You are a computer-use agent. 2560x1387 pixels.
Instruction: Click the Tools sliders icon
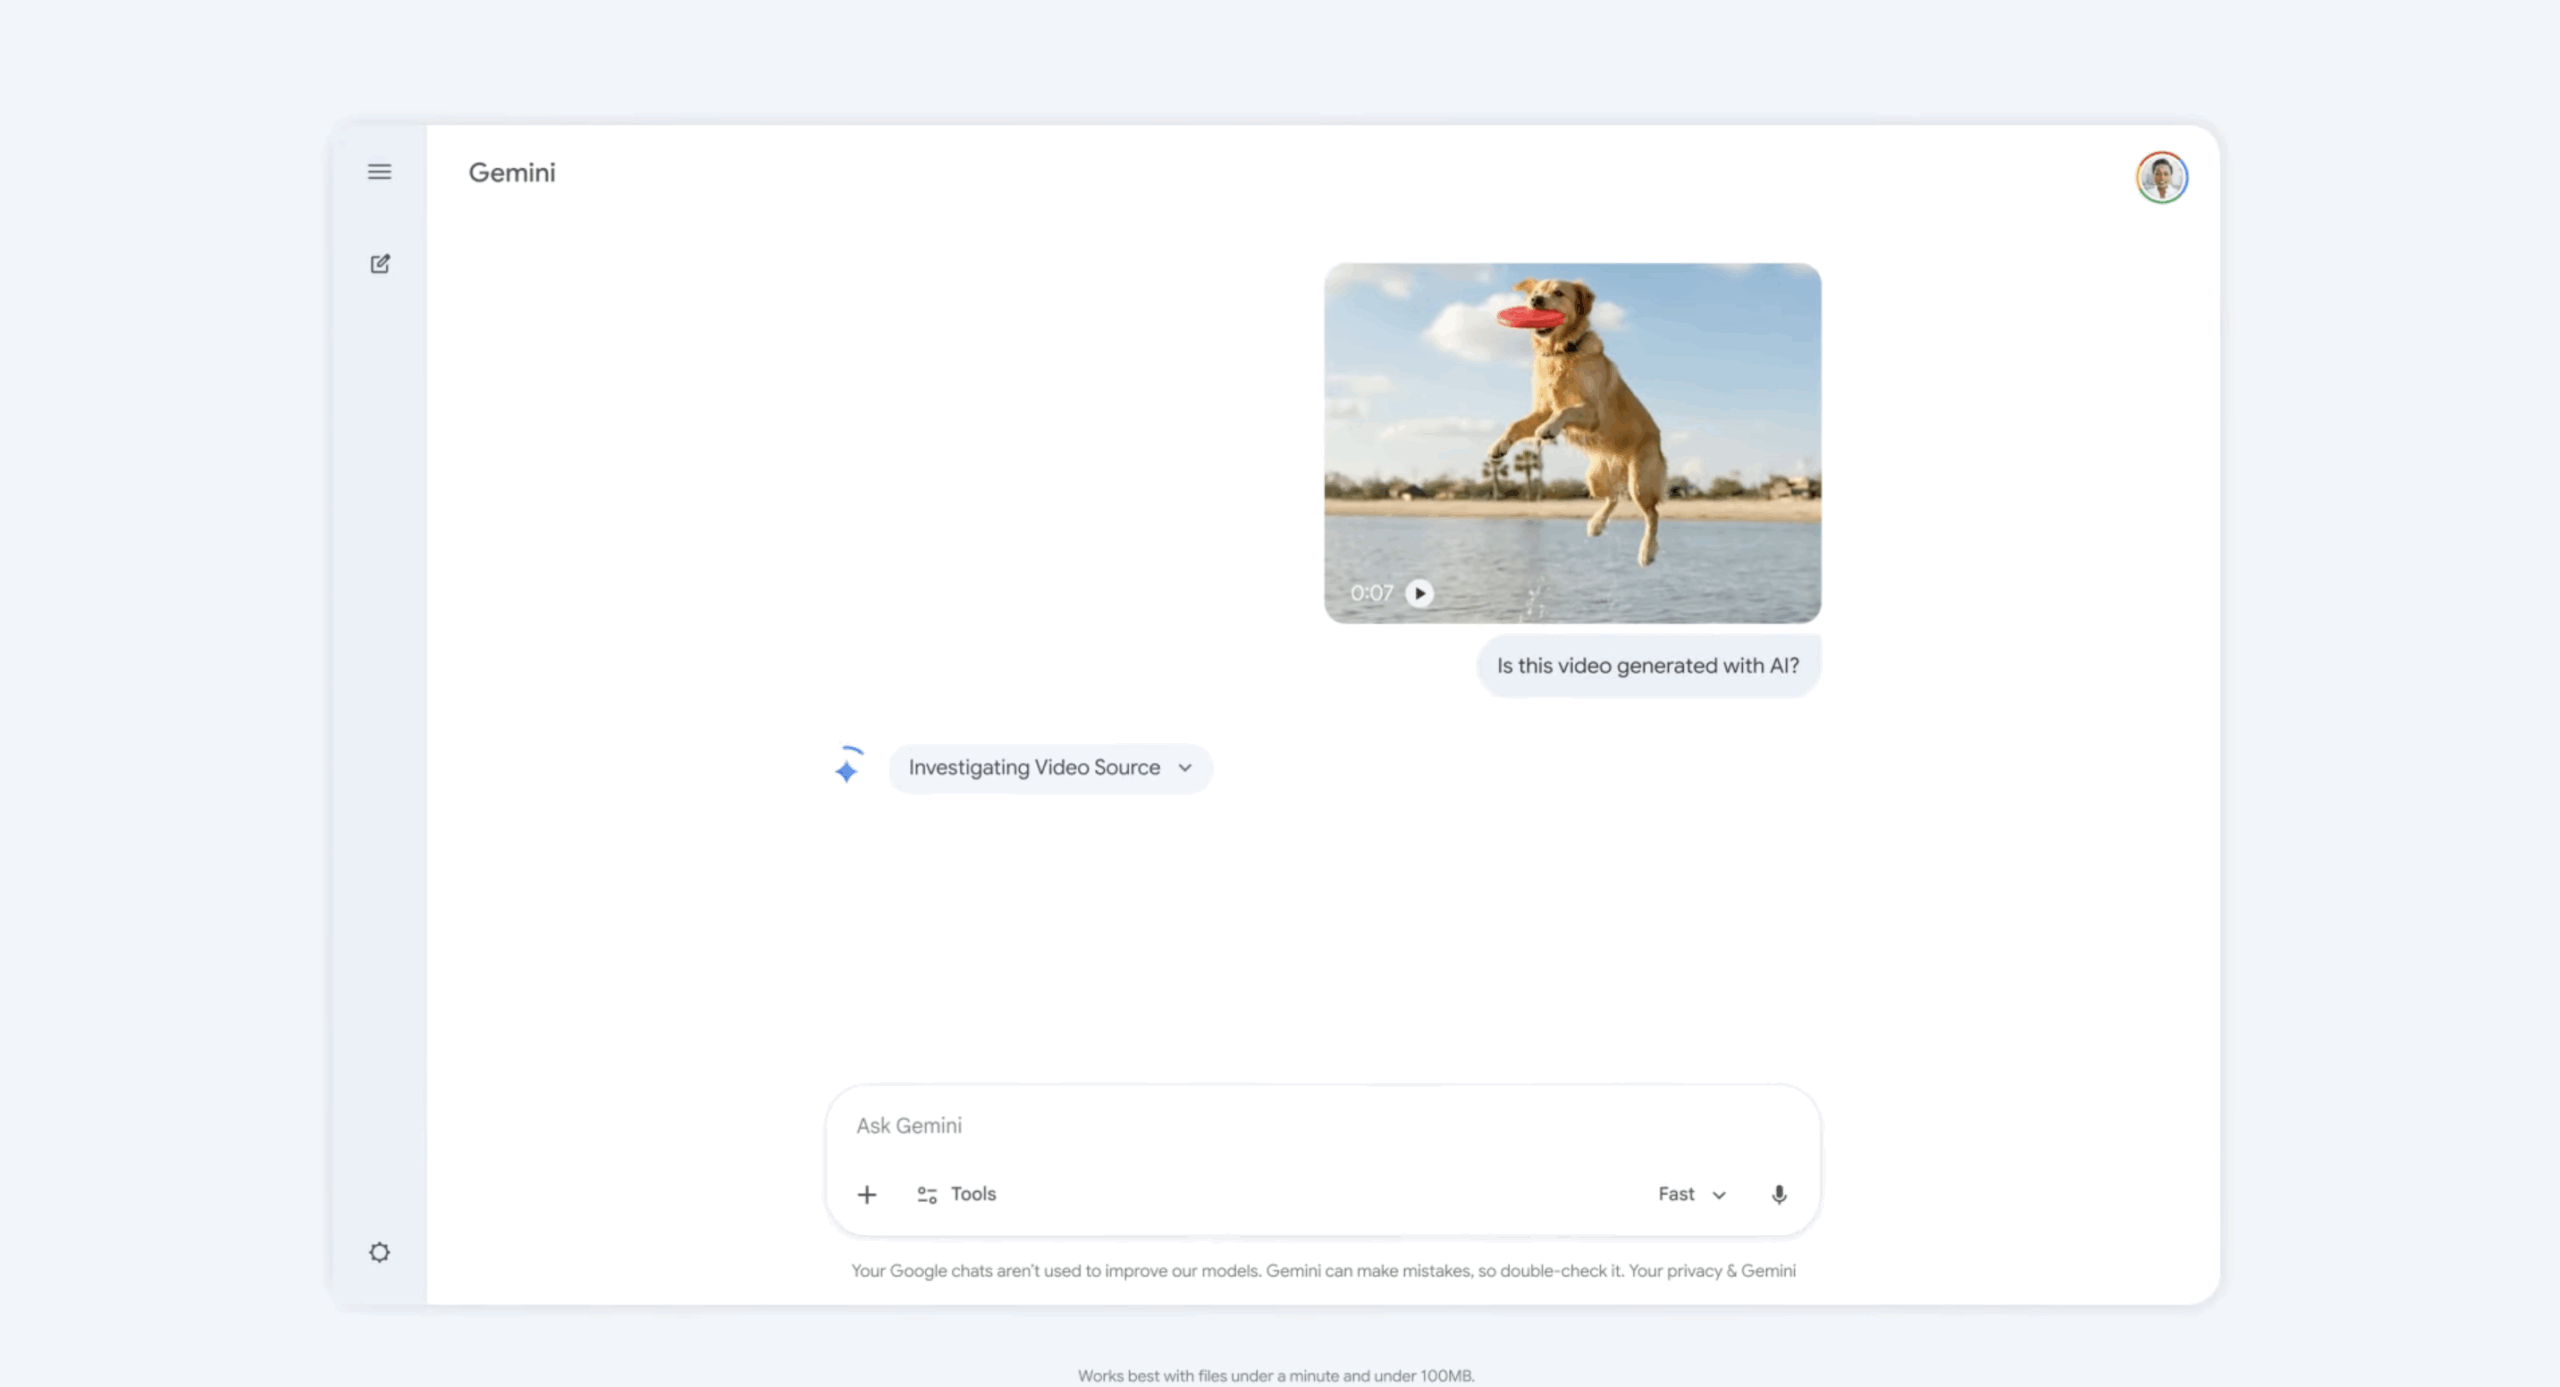pyautogui.click(x=927, y=1194)
